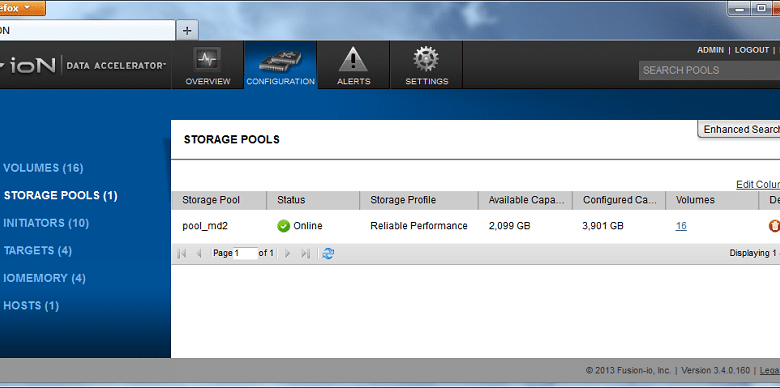This screenshot has height=388, width=780.
Task: Click the page number input field
Action: [x=245, y=253]
